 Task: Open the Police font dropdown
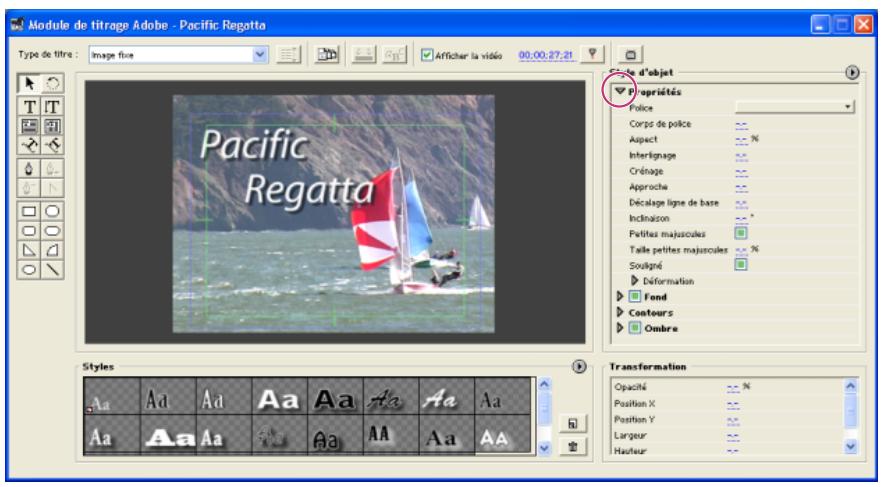[795, 107]
